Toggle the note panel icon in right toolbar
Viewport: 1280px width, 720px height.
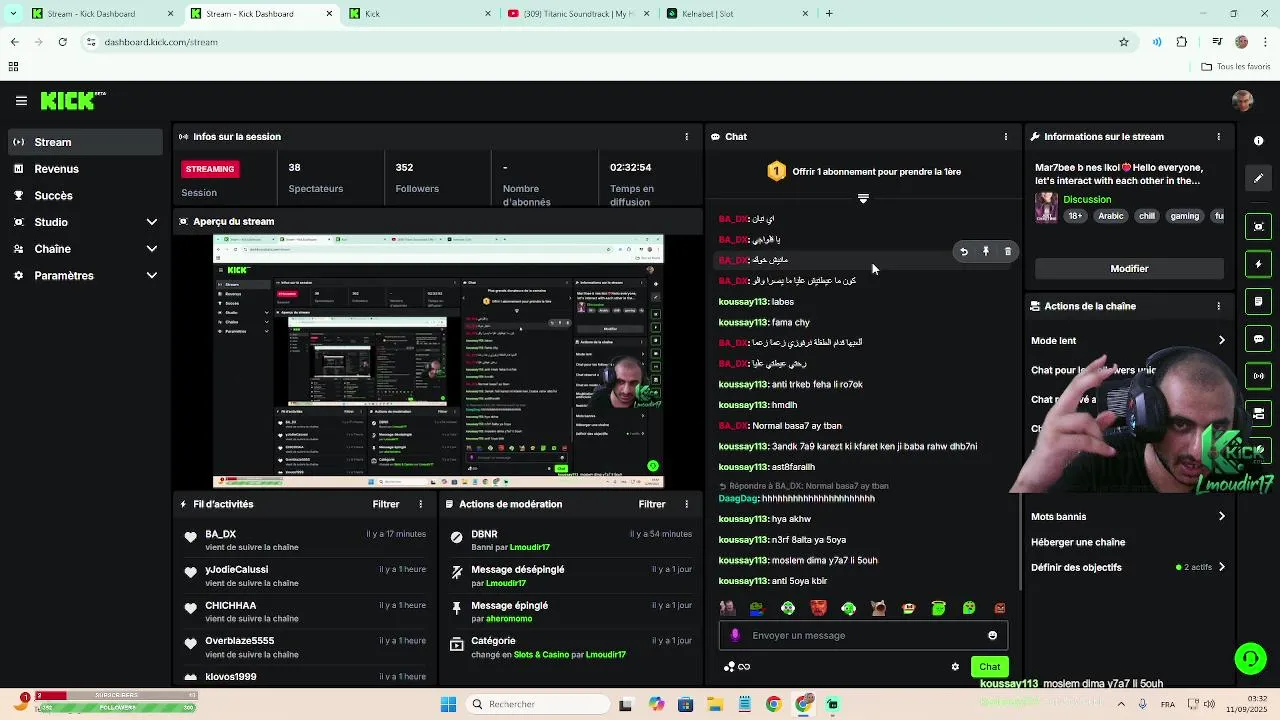pos(1259,301)
